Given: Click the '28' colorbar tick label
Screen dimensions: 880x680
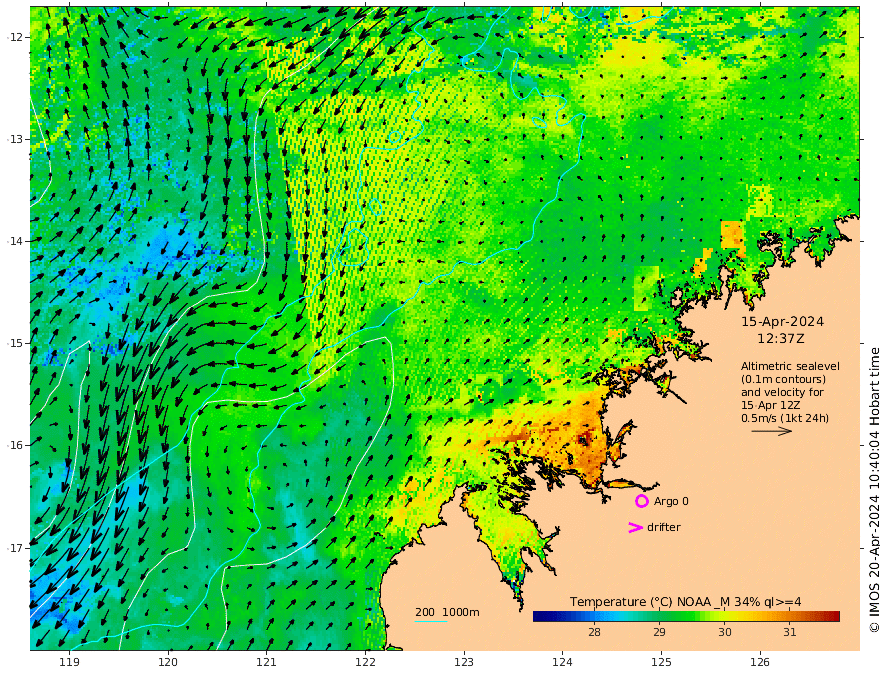Looking at the screenshot, I should pos(594,632).
